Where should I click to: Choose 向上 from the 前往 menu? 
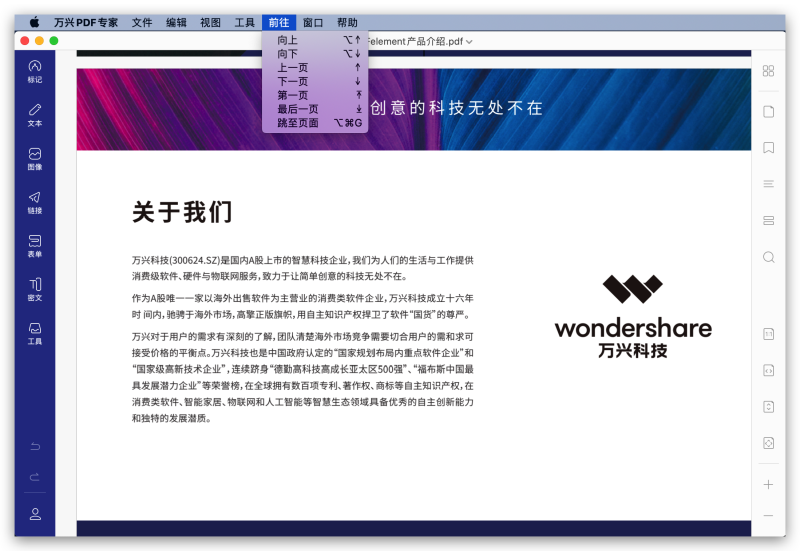coord(315,40)
